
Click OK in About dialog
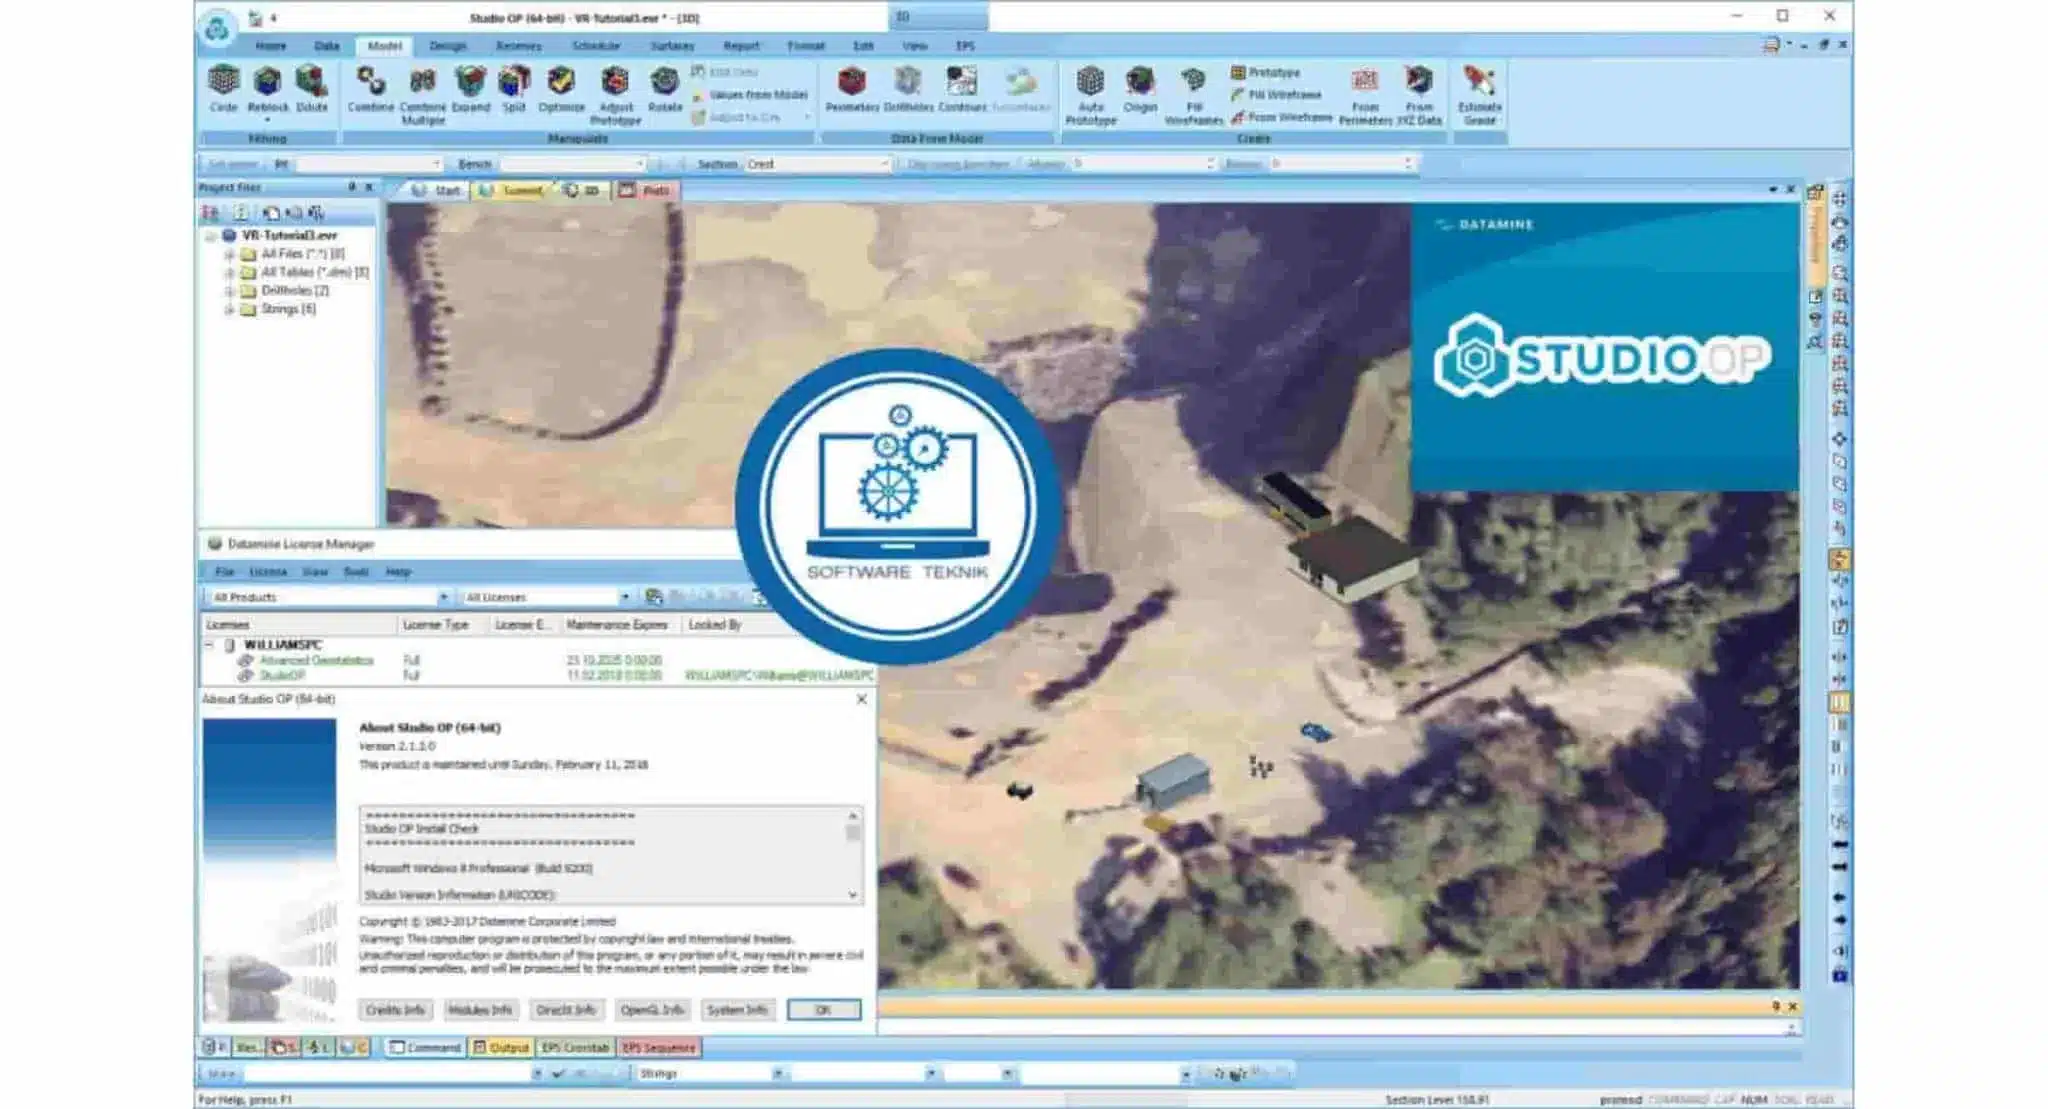[x=823, y=1010]
